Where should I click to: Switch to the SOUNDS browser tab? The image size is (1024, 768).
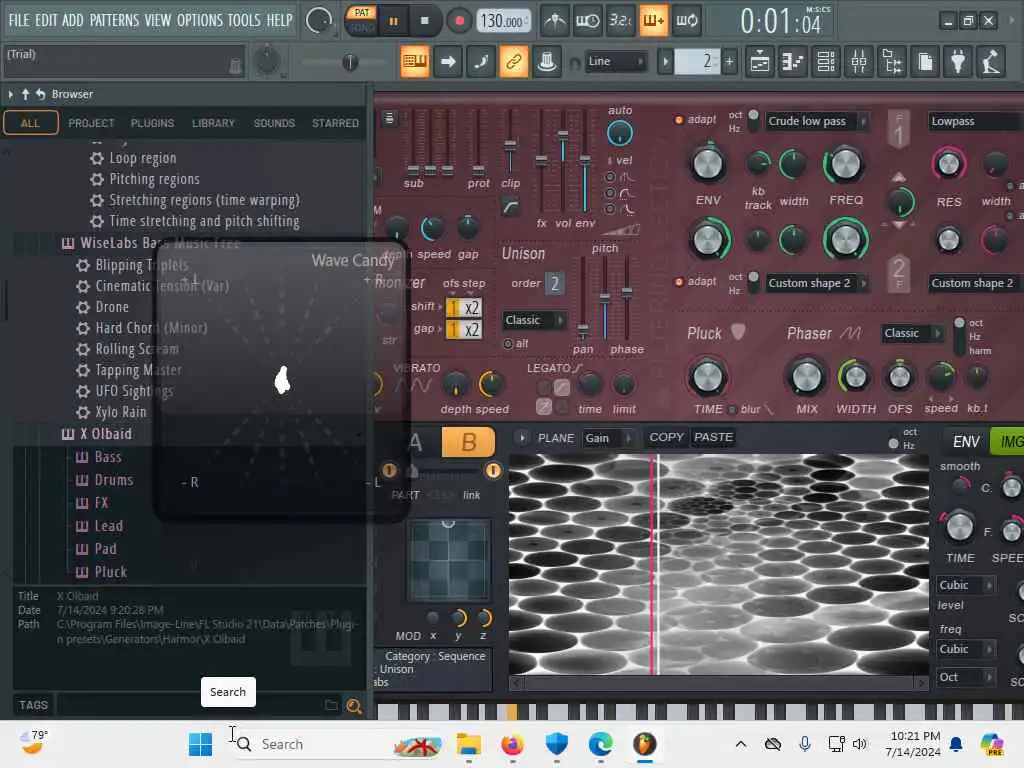274,123
